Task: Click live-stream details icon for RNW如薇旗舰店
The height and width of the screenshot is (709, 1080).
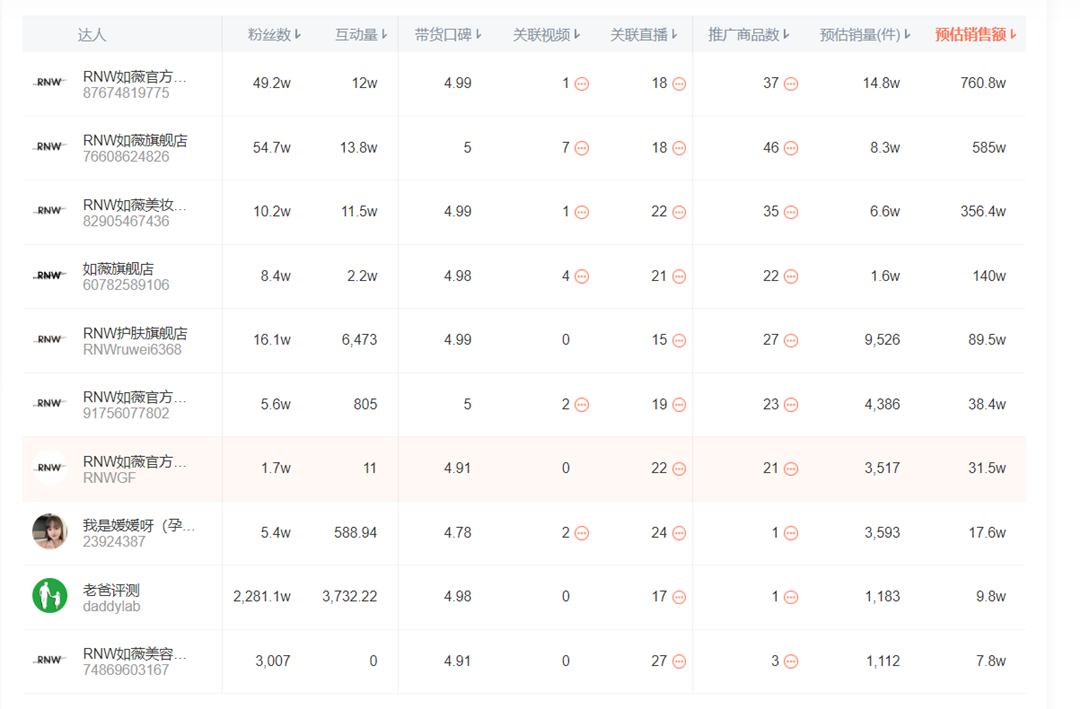Action: (x=679, y=148)
